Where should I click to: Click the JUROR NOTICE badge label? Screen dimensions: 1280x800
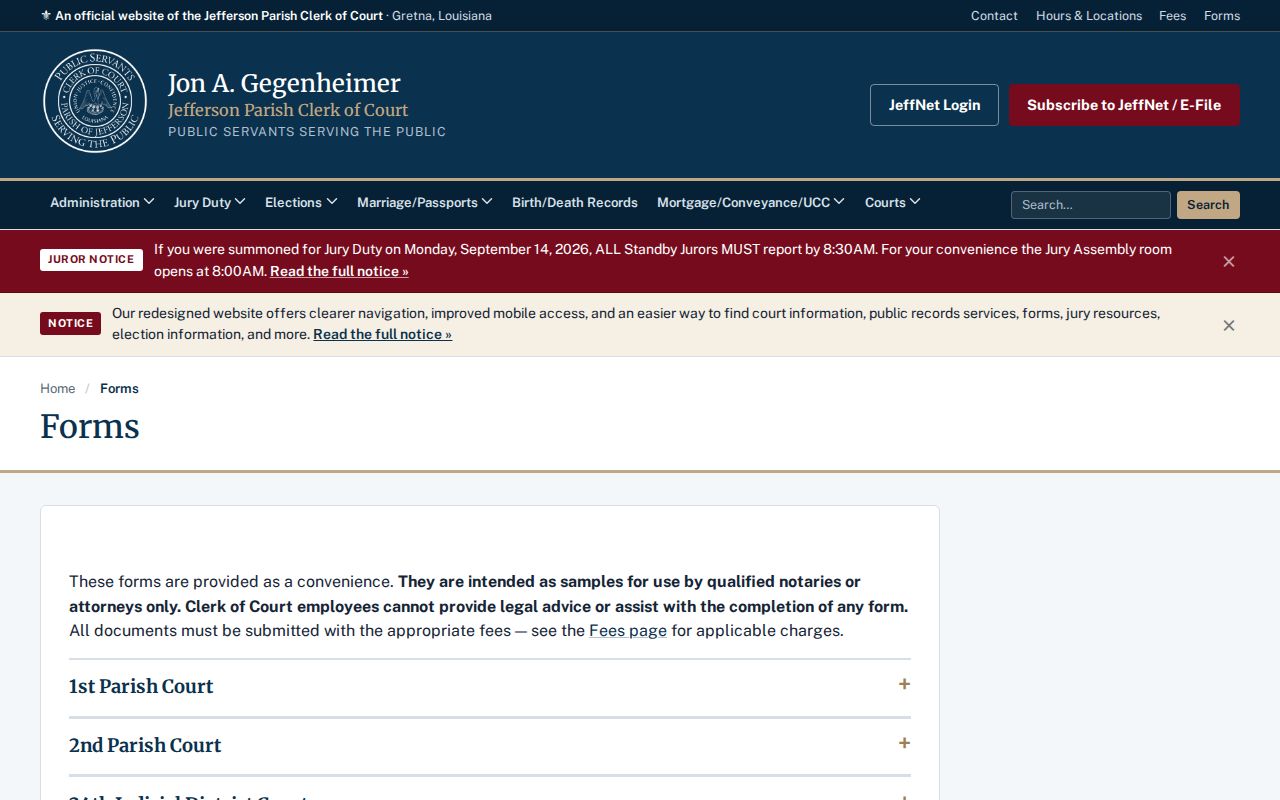[x=91, y=260]
